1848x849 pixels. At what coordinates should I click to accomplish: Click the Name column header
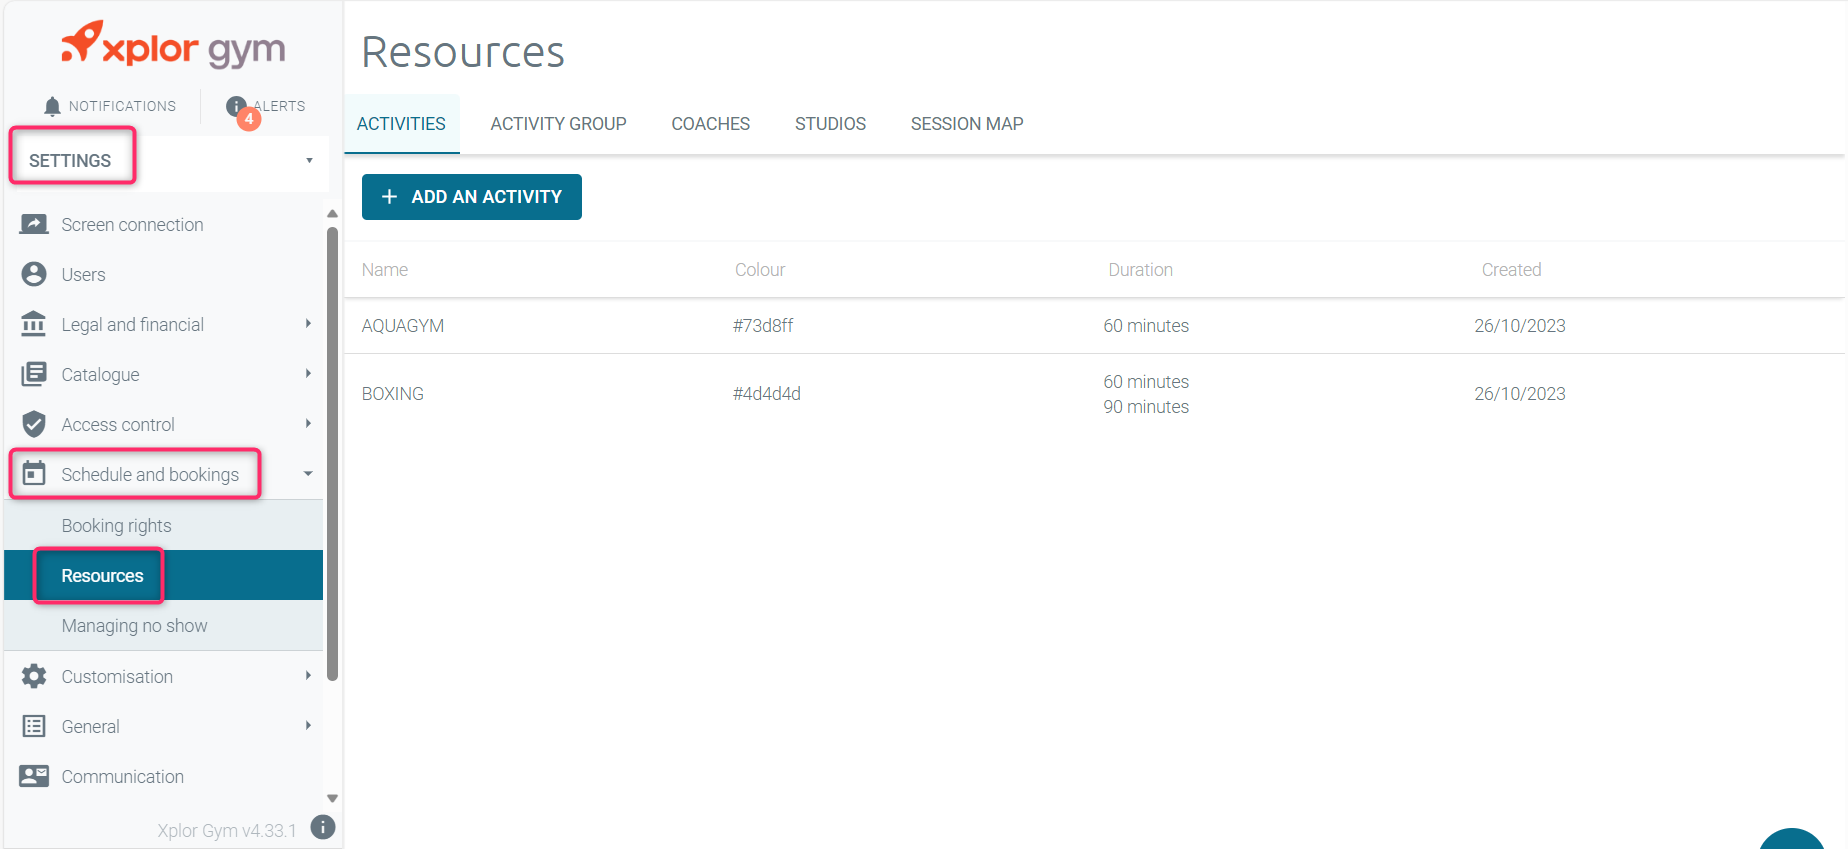click(385, 269)
